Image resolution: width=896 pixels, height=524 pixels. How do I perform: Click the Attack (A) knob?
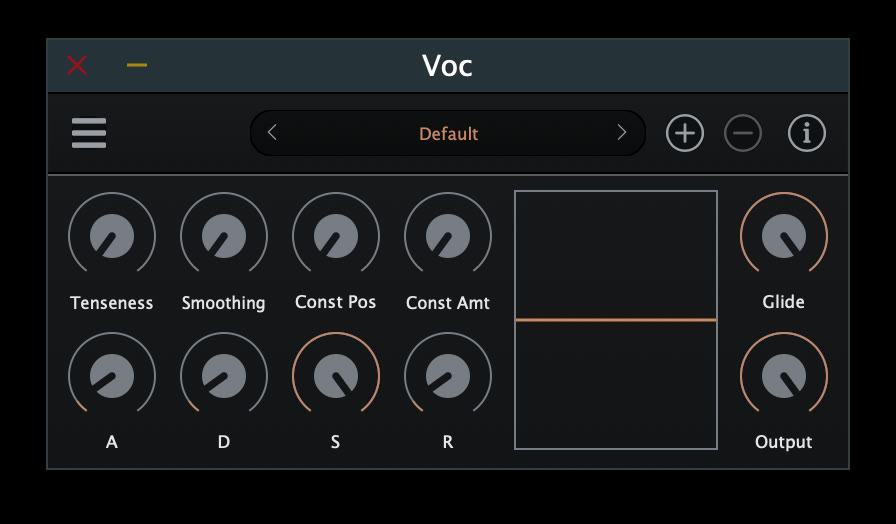click(x=112, y=376)
